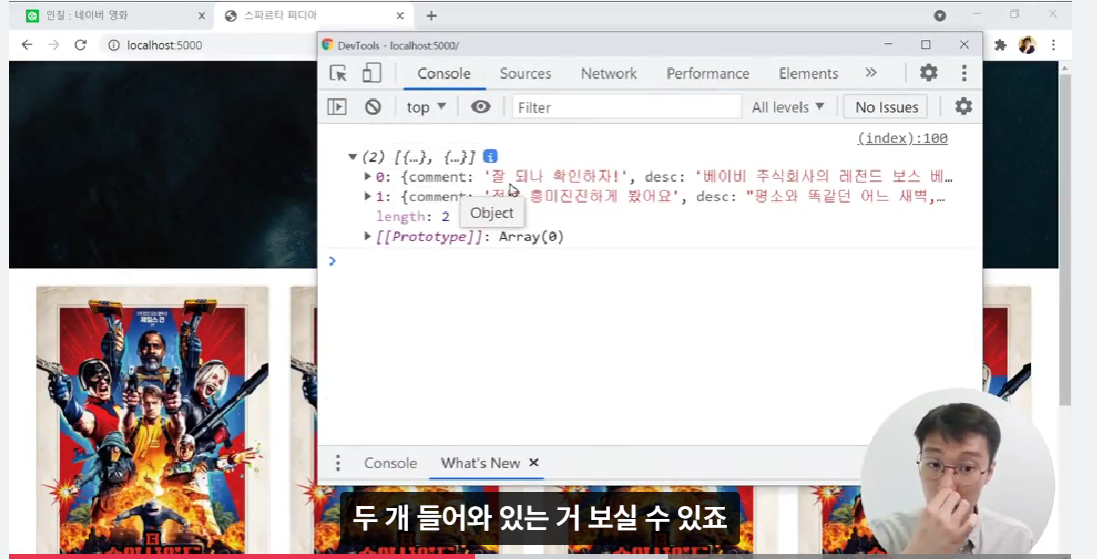This screenshot has width=1097, height=559.
Task: Focus the console Filter field
Action: 626,107
